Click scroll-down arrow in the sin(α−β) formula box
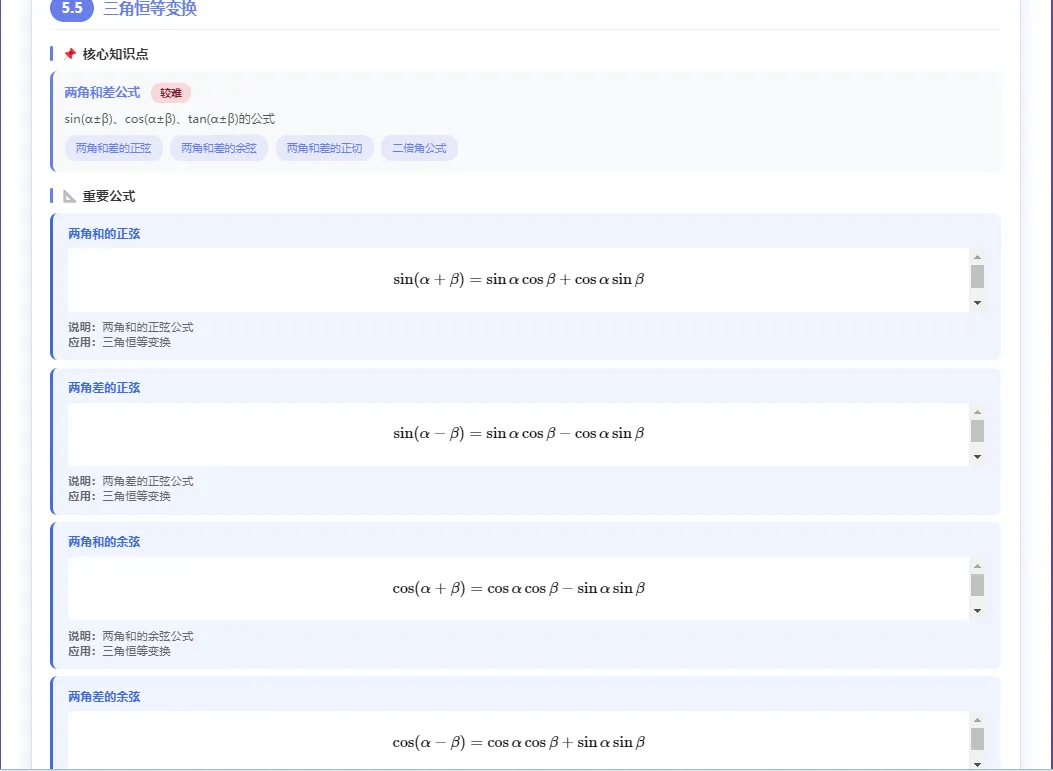This screenshot has width=1053, height=771. tap(977, 457)
